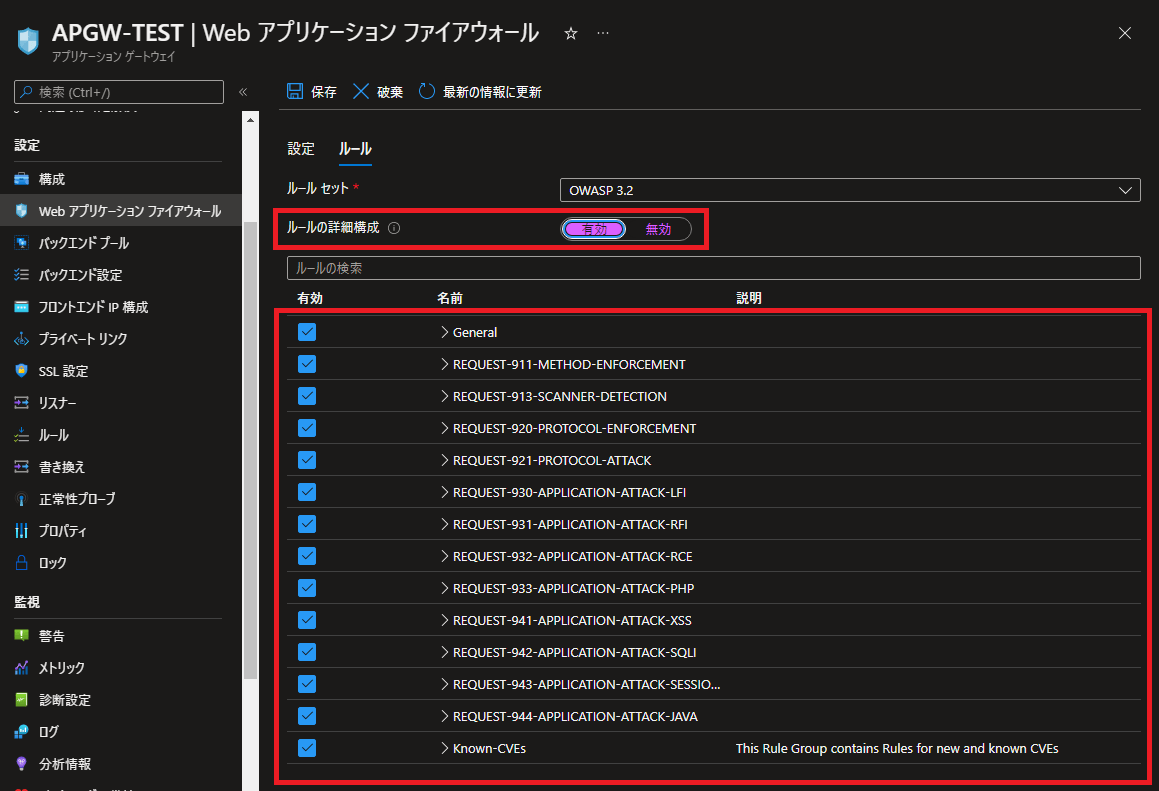Uncheck REQUEST-930-APPLICATION-ATTACK-LFI checkbox
Screen dimensions: 1159x791
(307, 492)
